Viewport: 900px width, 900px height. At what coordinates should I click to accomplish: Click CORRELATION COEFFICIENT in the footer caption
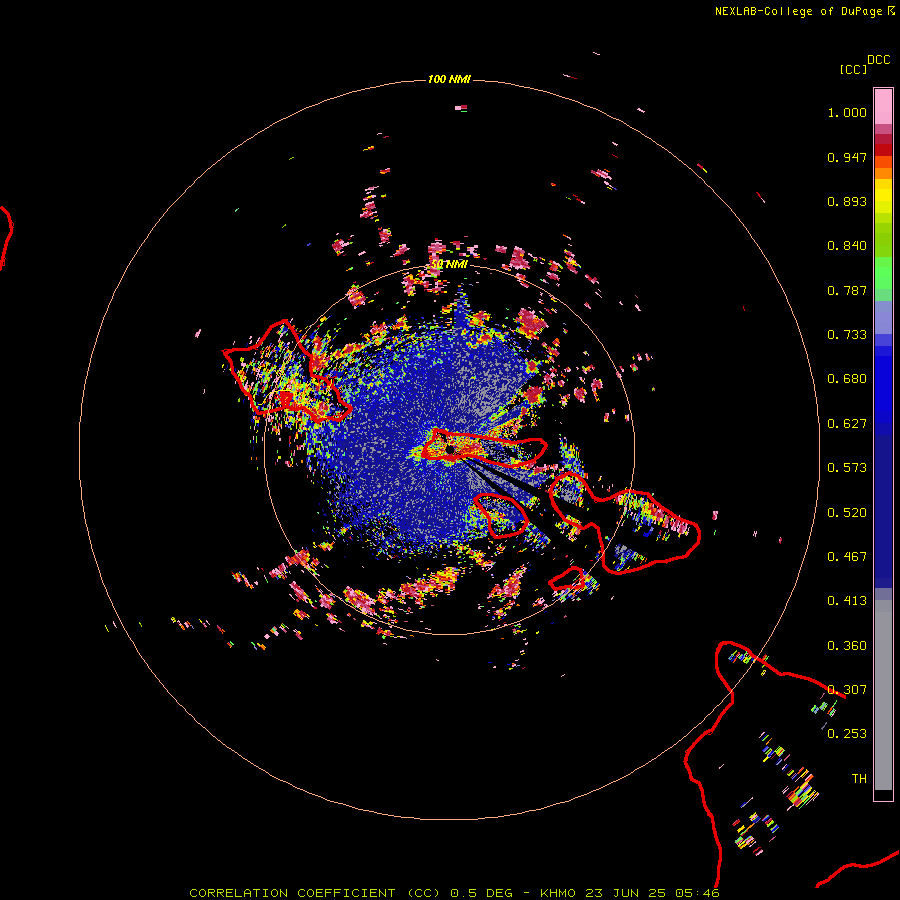click(292, 893)
